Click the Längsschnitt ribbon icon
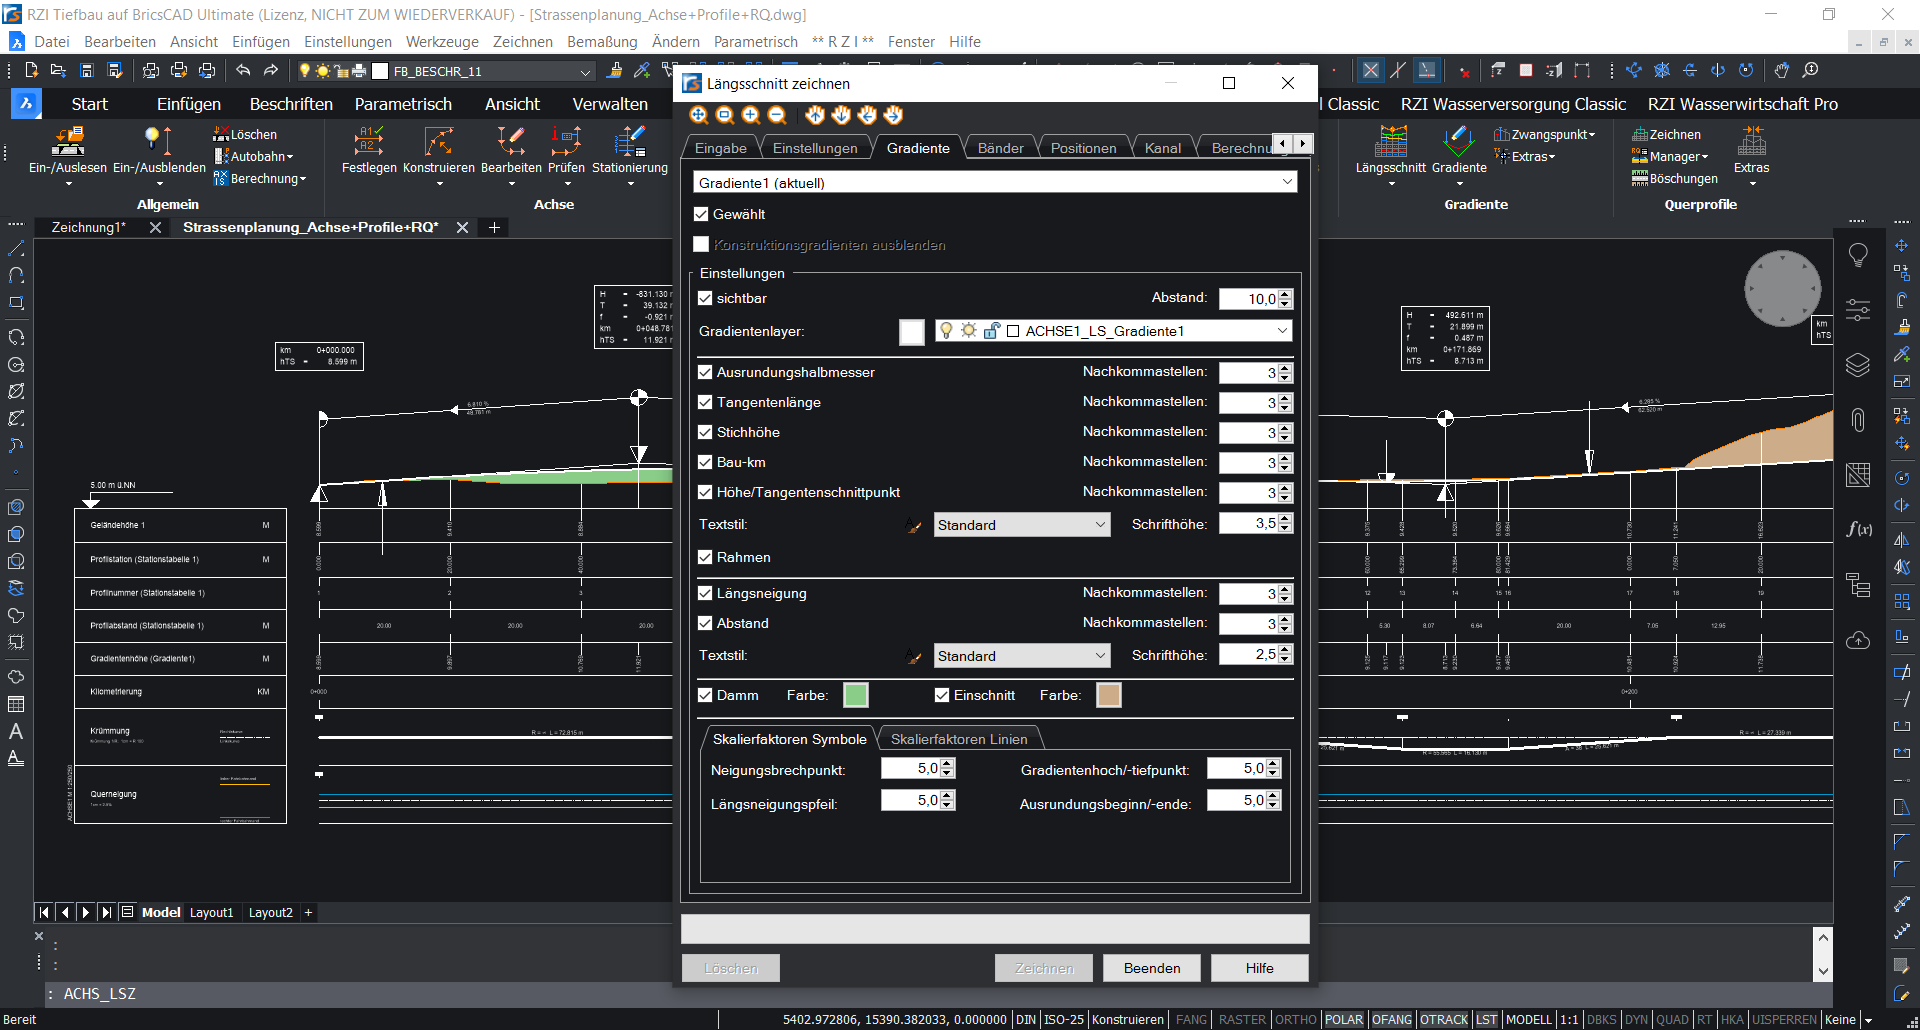The image size is (1920, 1030). 1391,142
